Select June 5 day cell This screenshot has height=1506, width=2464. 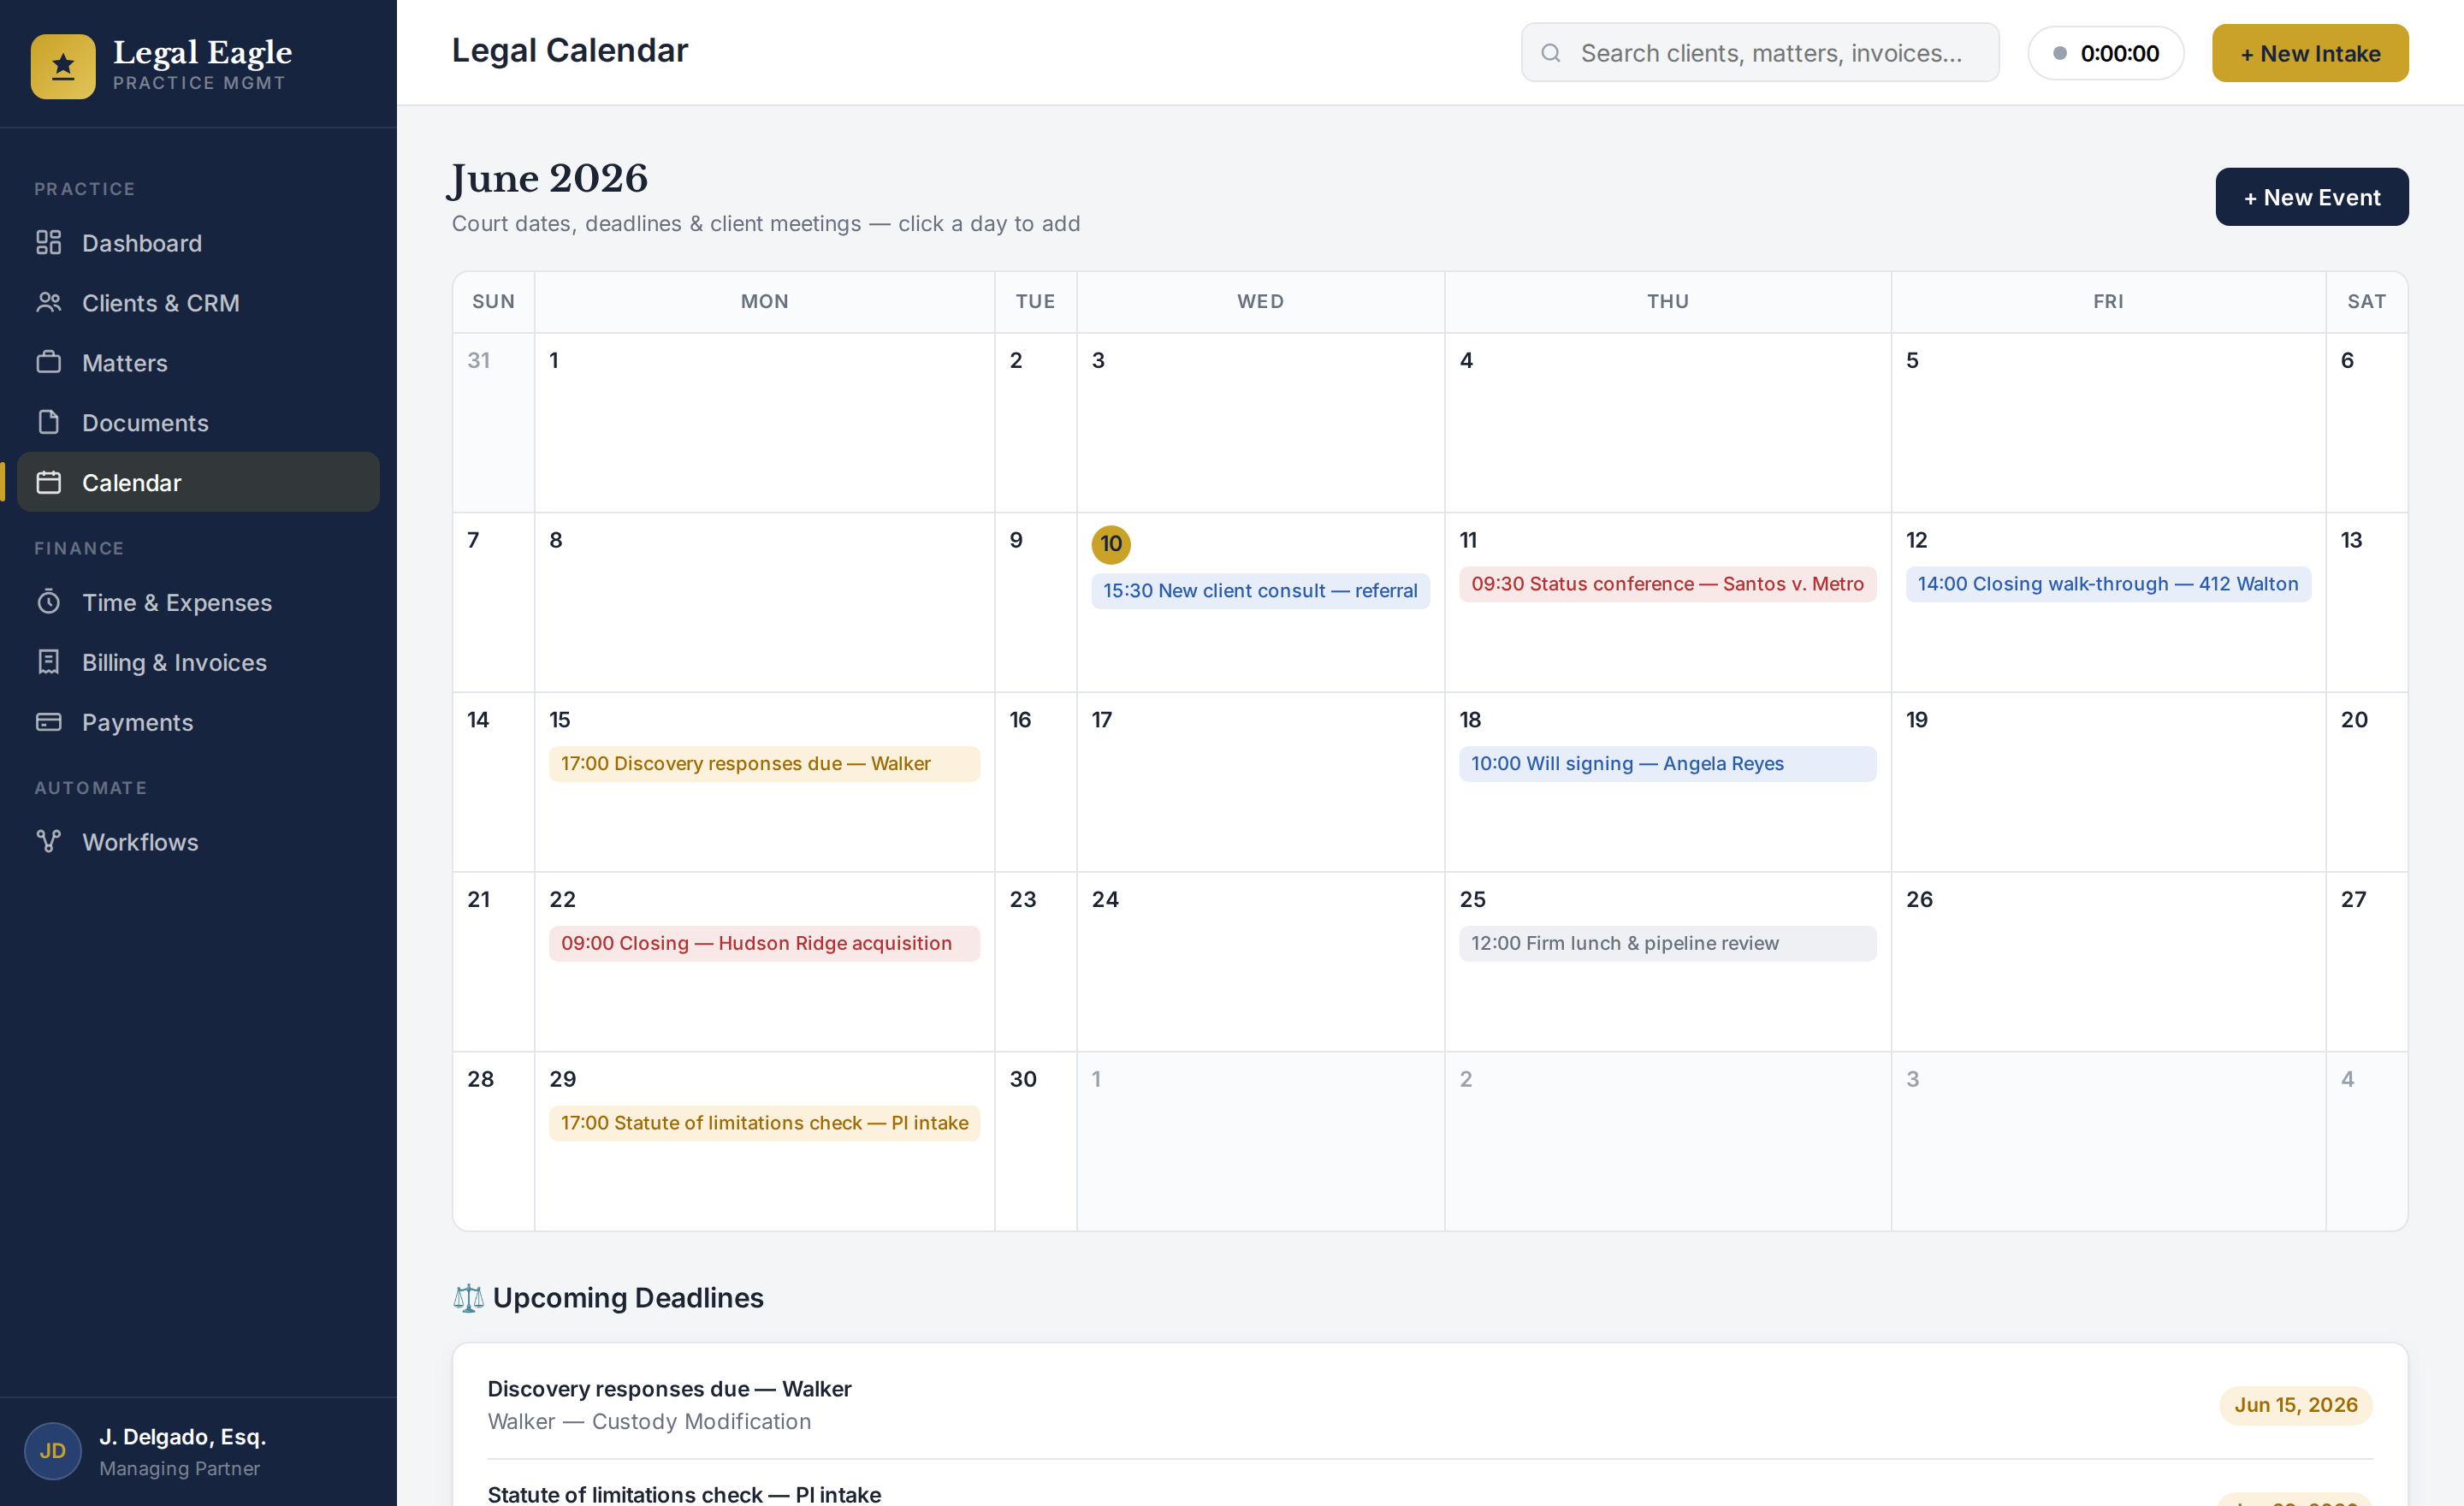click(x=2108, y=422)
